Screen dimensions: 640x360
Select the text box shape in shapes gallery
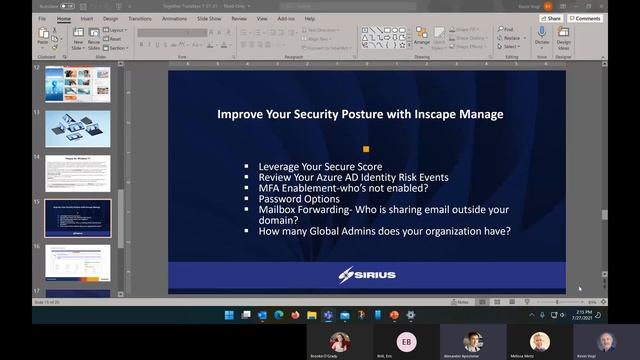click(x=365, y=30)
